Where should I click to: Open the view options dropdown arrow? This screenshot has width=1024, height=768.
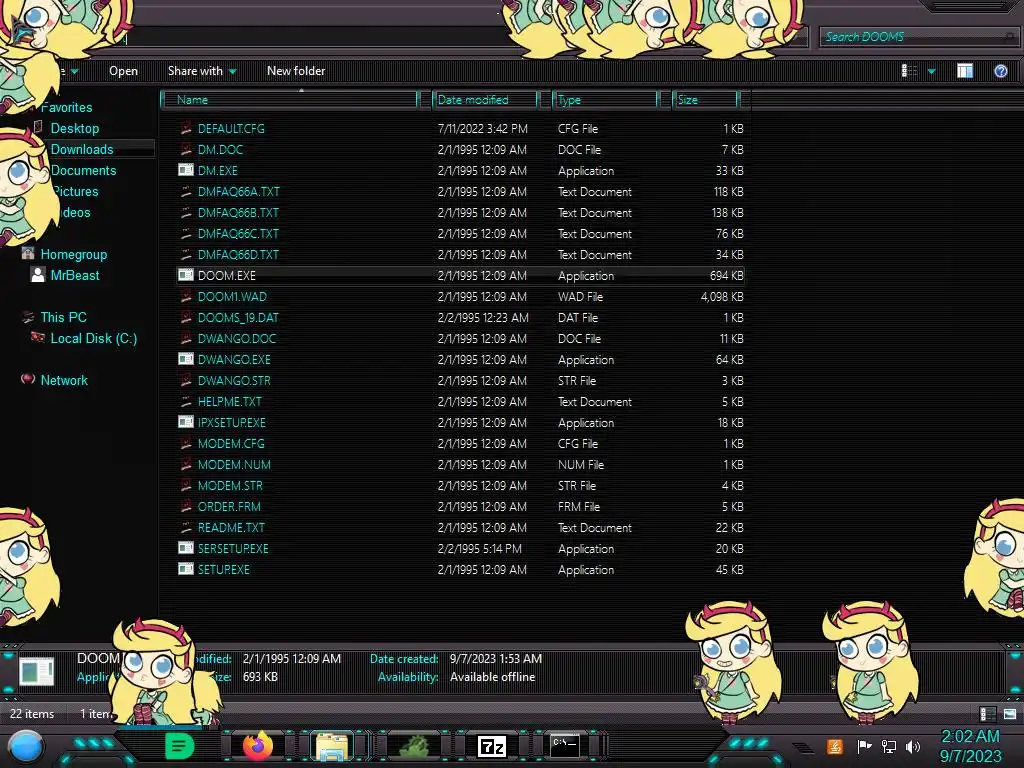(931, 71)
